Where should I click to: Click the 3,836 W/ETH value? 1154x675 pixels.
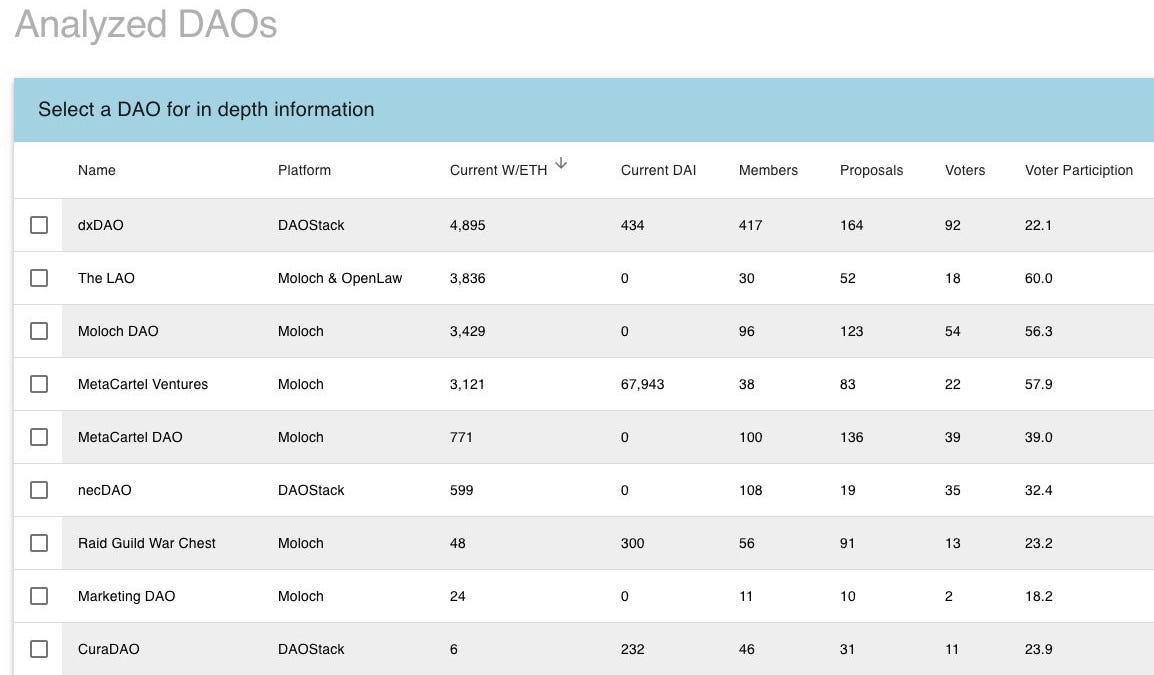[x=467, y=278]
